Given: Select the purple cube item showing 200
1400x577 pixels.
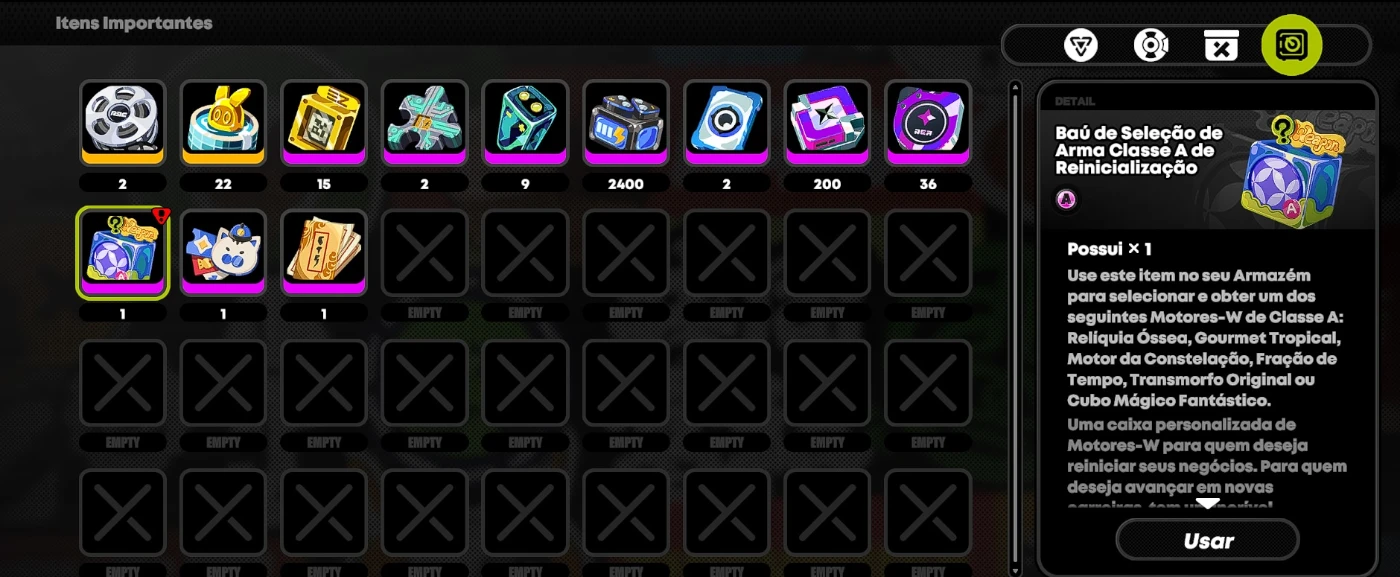Looking at the screenshot, I should pyautogui.click(x=828, y=123).
